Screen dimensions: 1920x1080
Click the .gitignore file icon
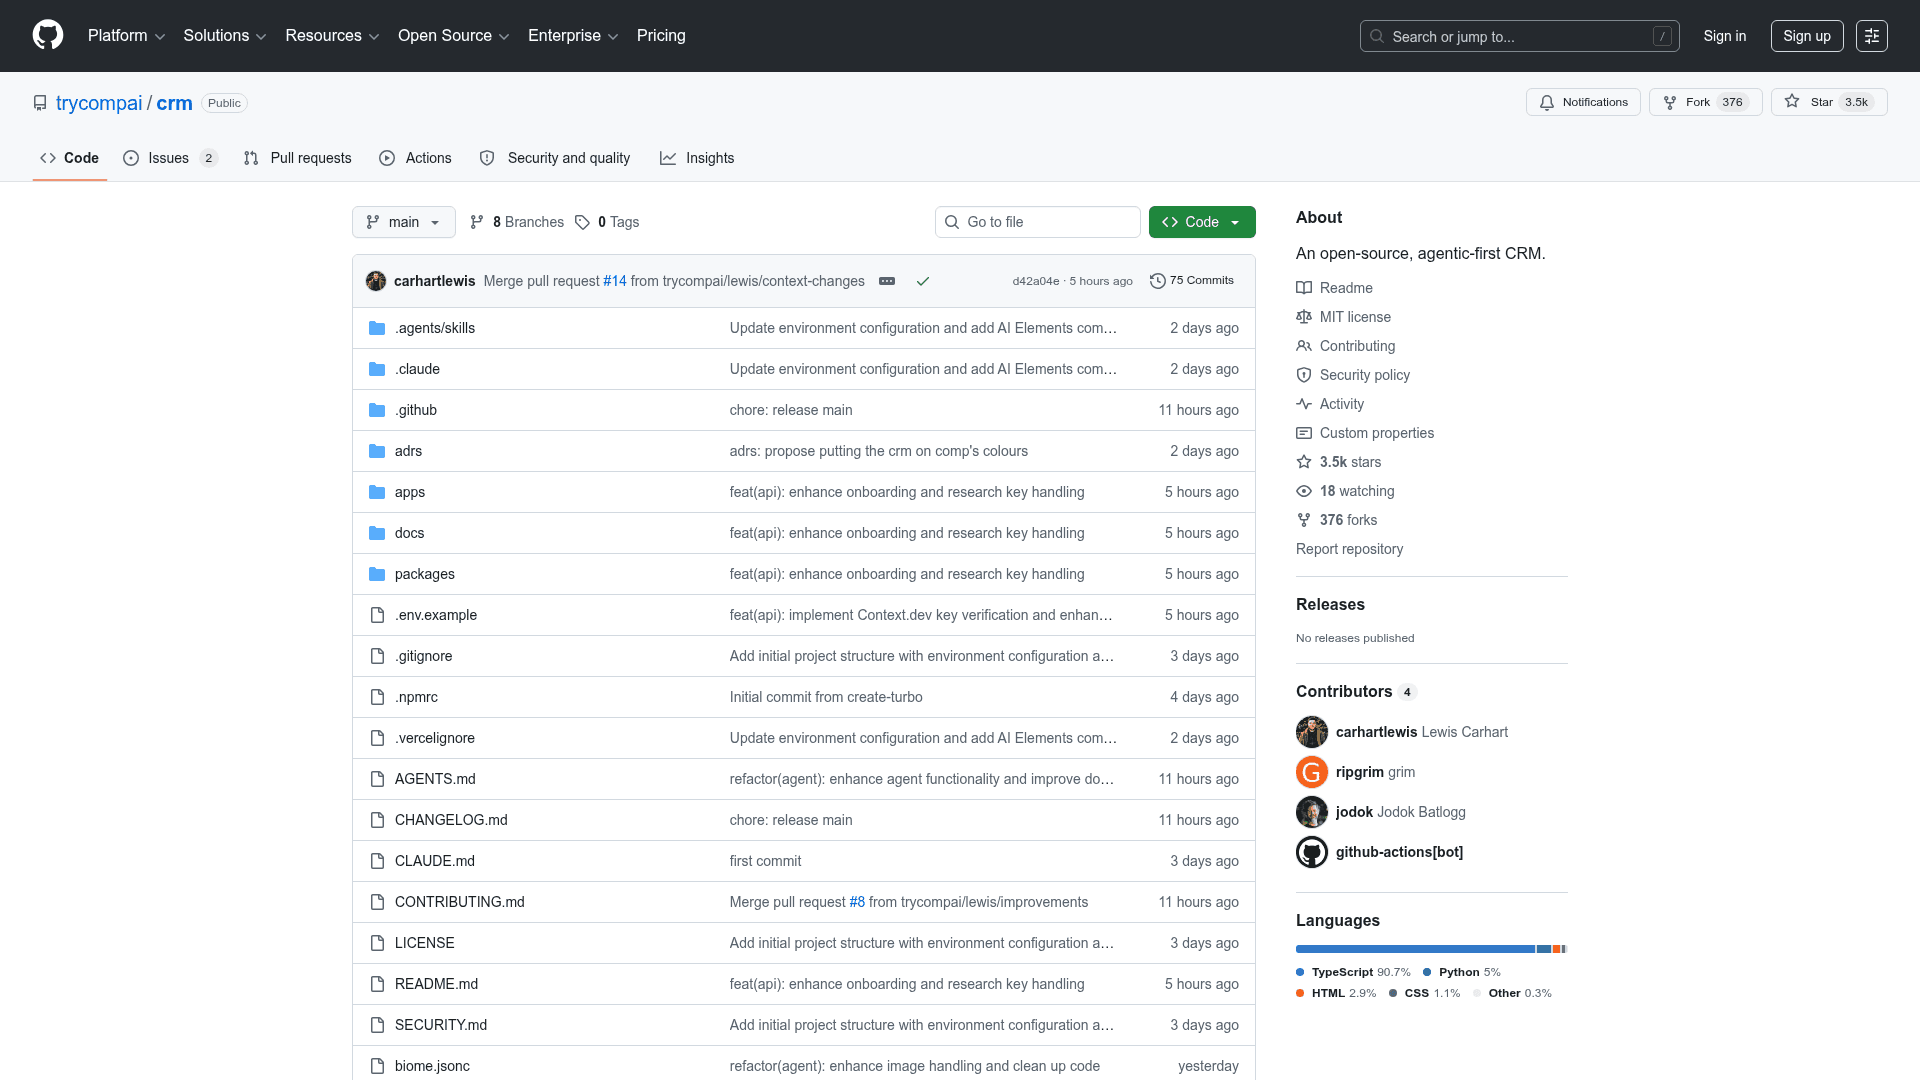coord(377,656)
